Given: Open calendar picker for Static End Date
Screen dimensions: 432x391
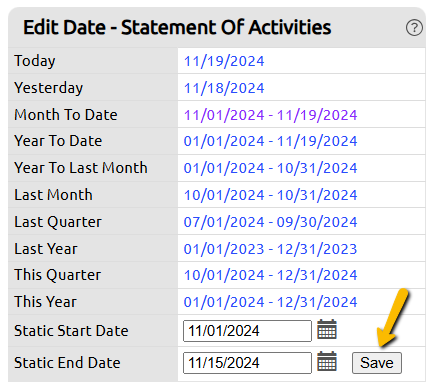Looking at the screenshot, I should click(327, 361).
